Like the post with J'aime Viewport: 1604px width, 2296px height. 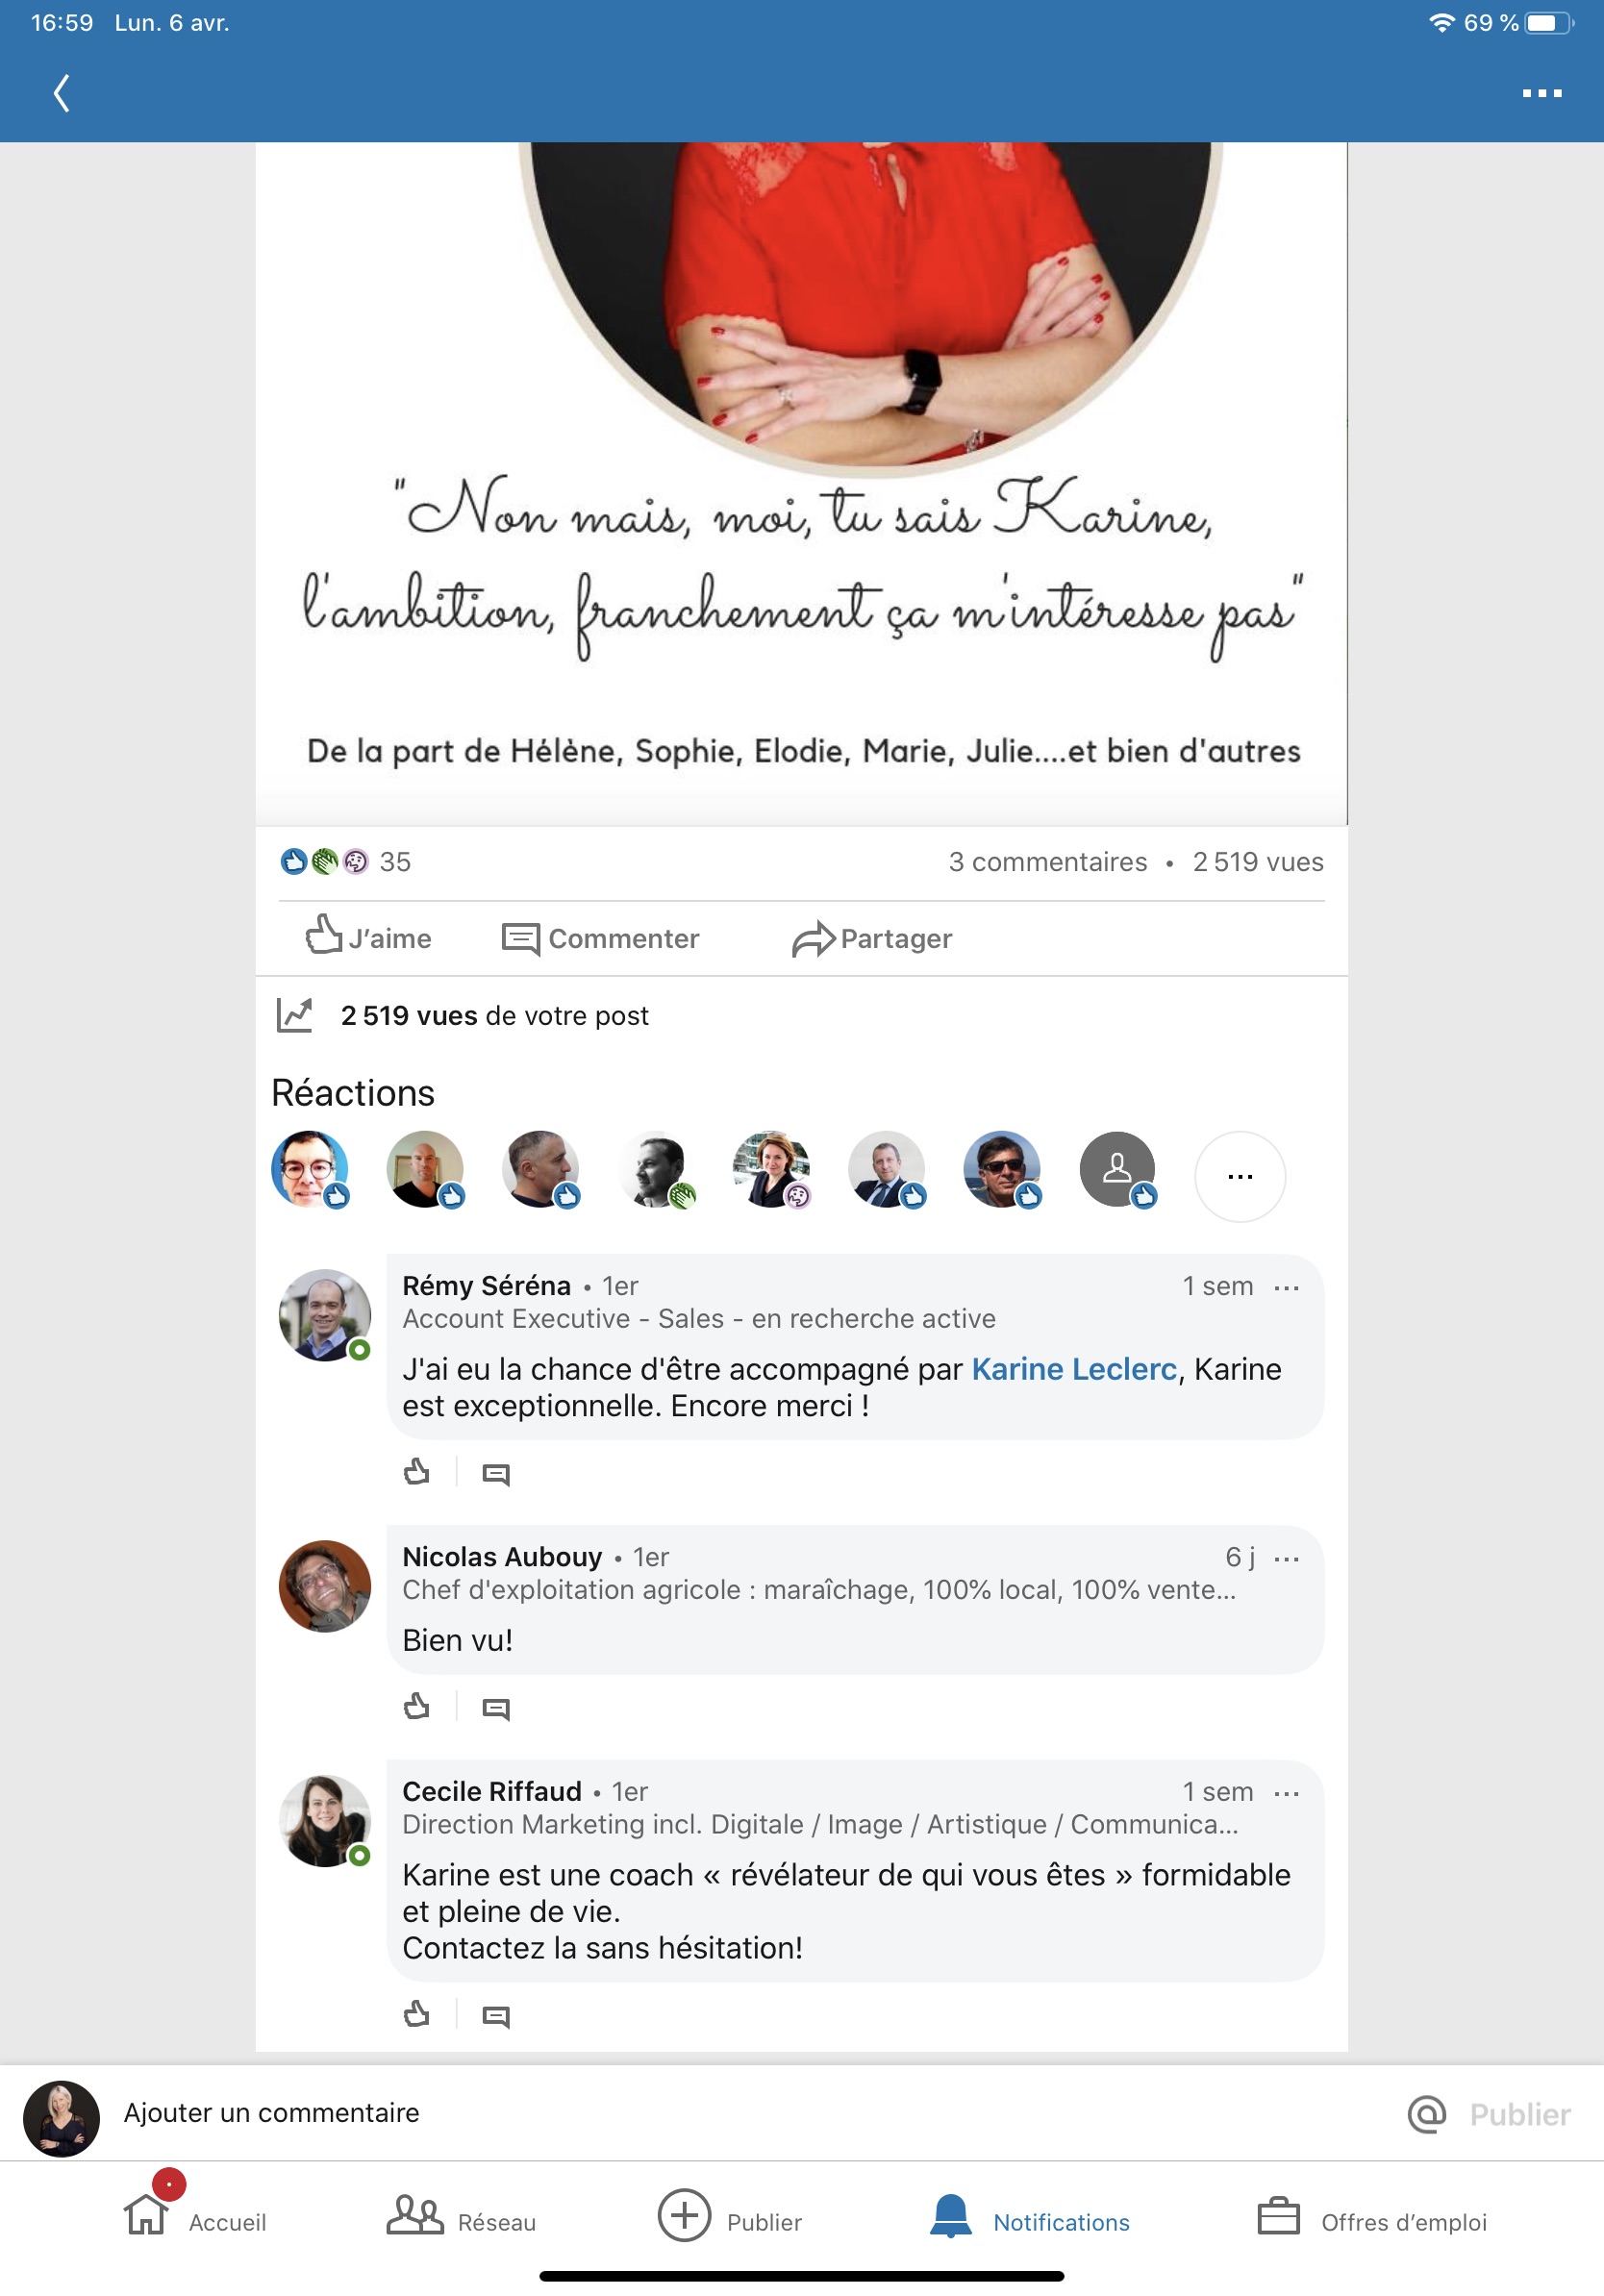[x=368, y=937]
